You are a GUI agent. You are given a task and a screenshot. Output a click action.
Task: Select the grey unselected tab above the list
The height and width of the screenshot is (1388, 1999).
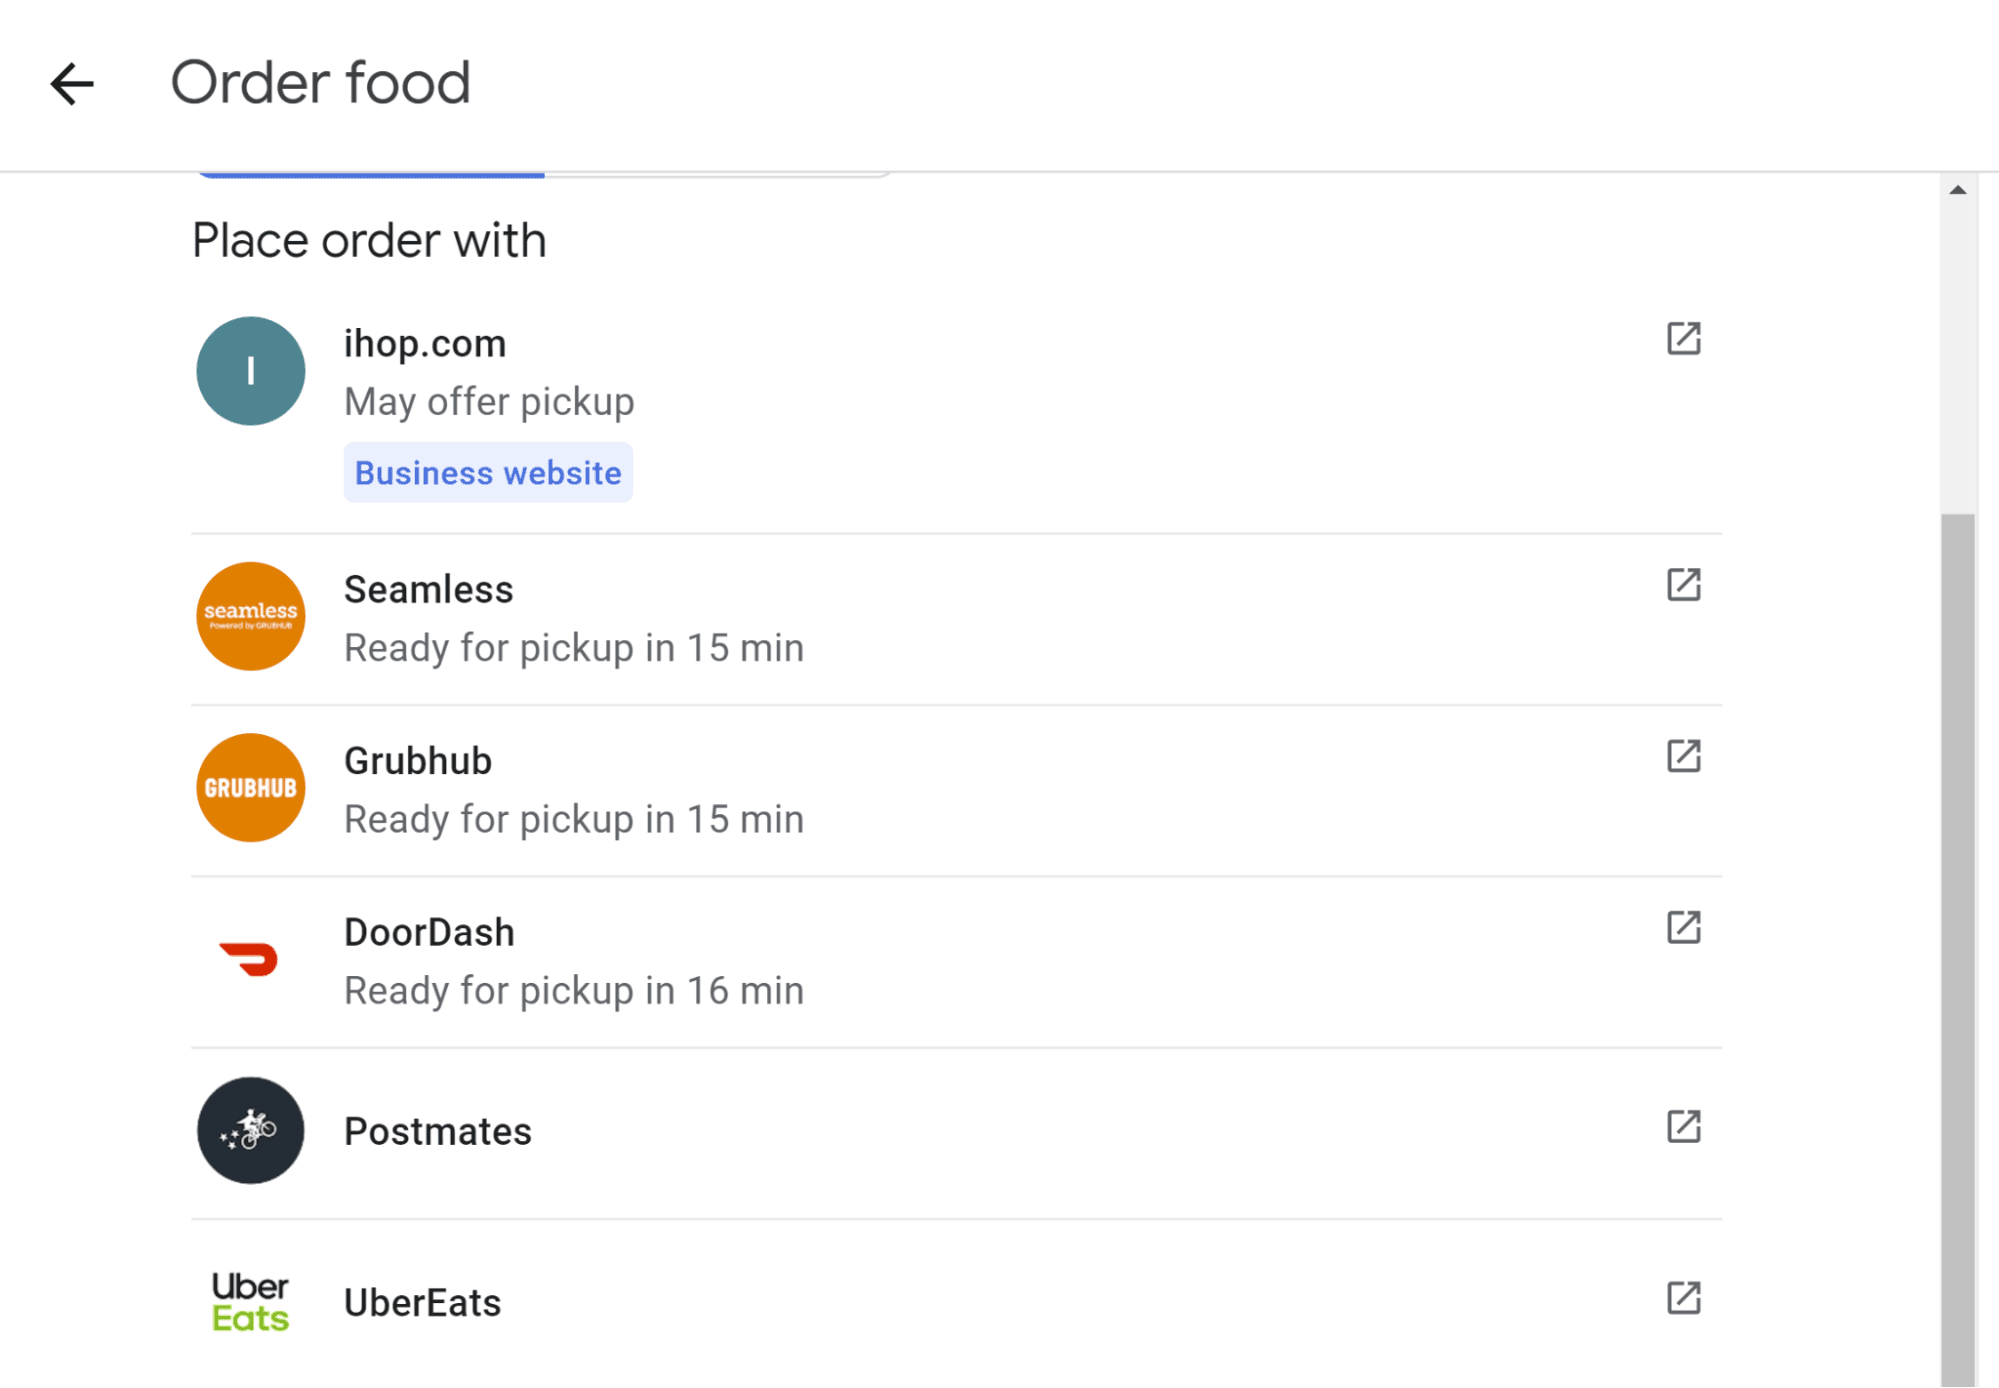(x=716, y=174)
